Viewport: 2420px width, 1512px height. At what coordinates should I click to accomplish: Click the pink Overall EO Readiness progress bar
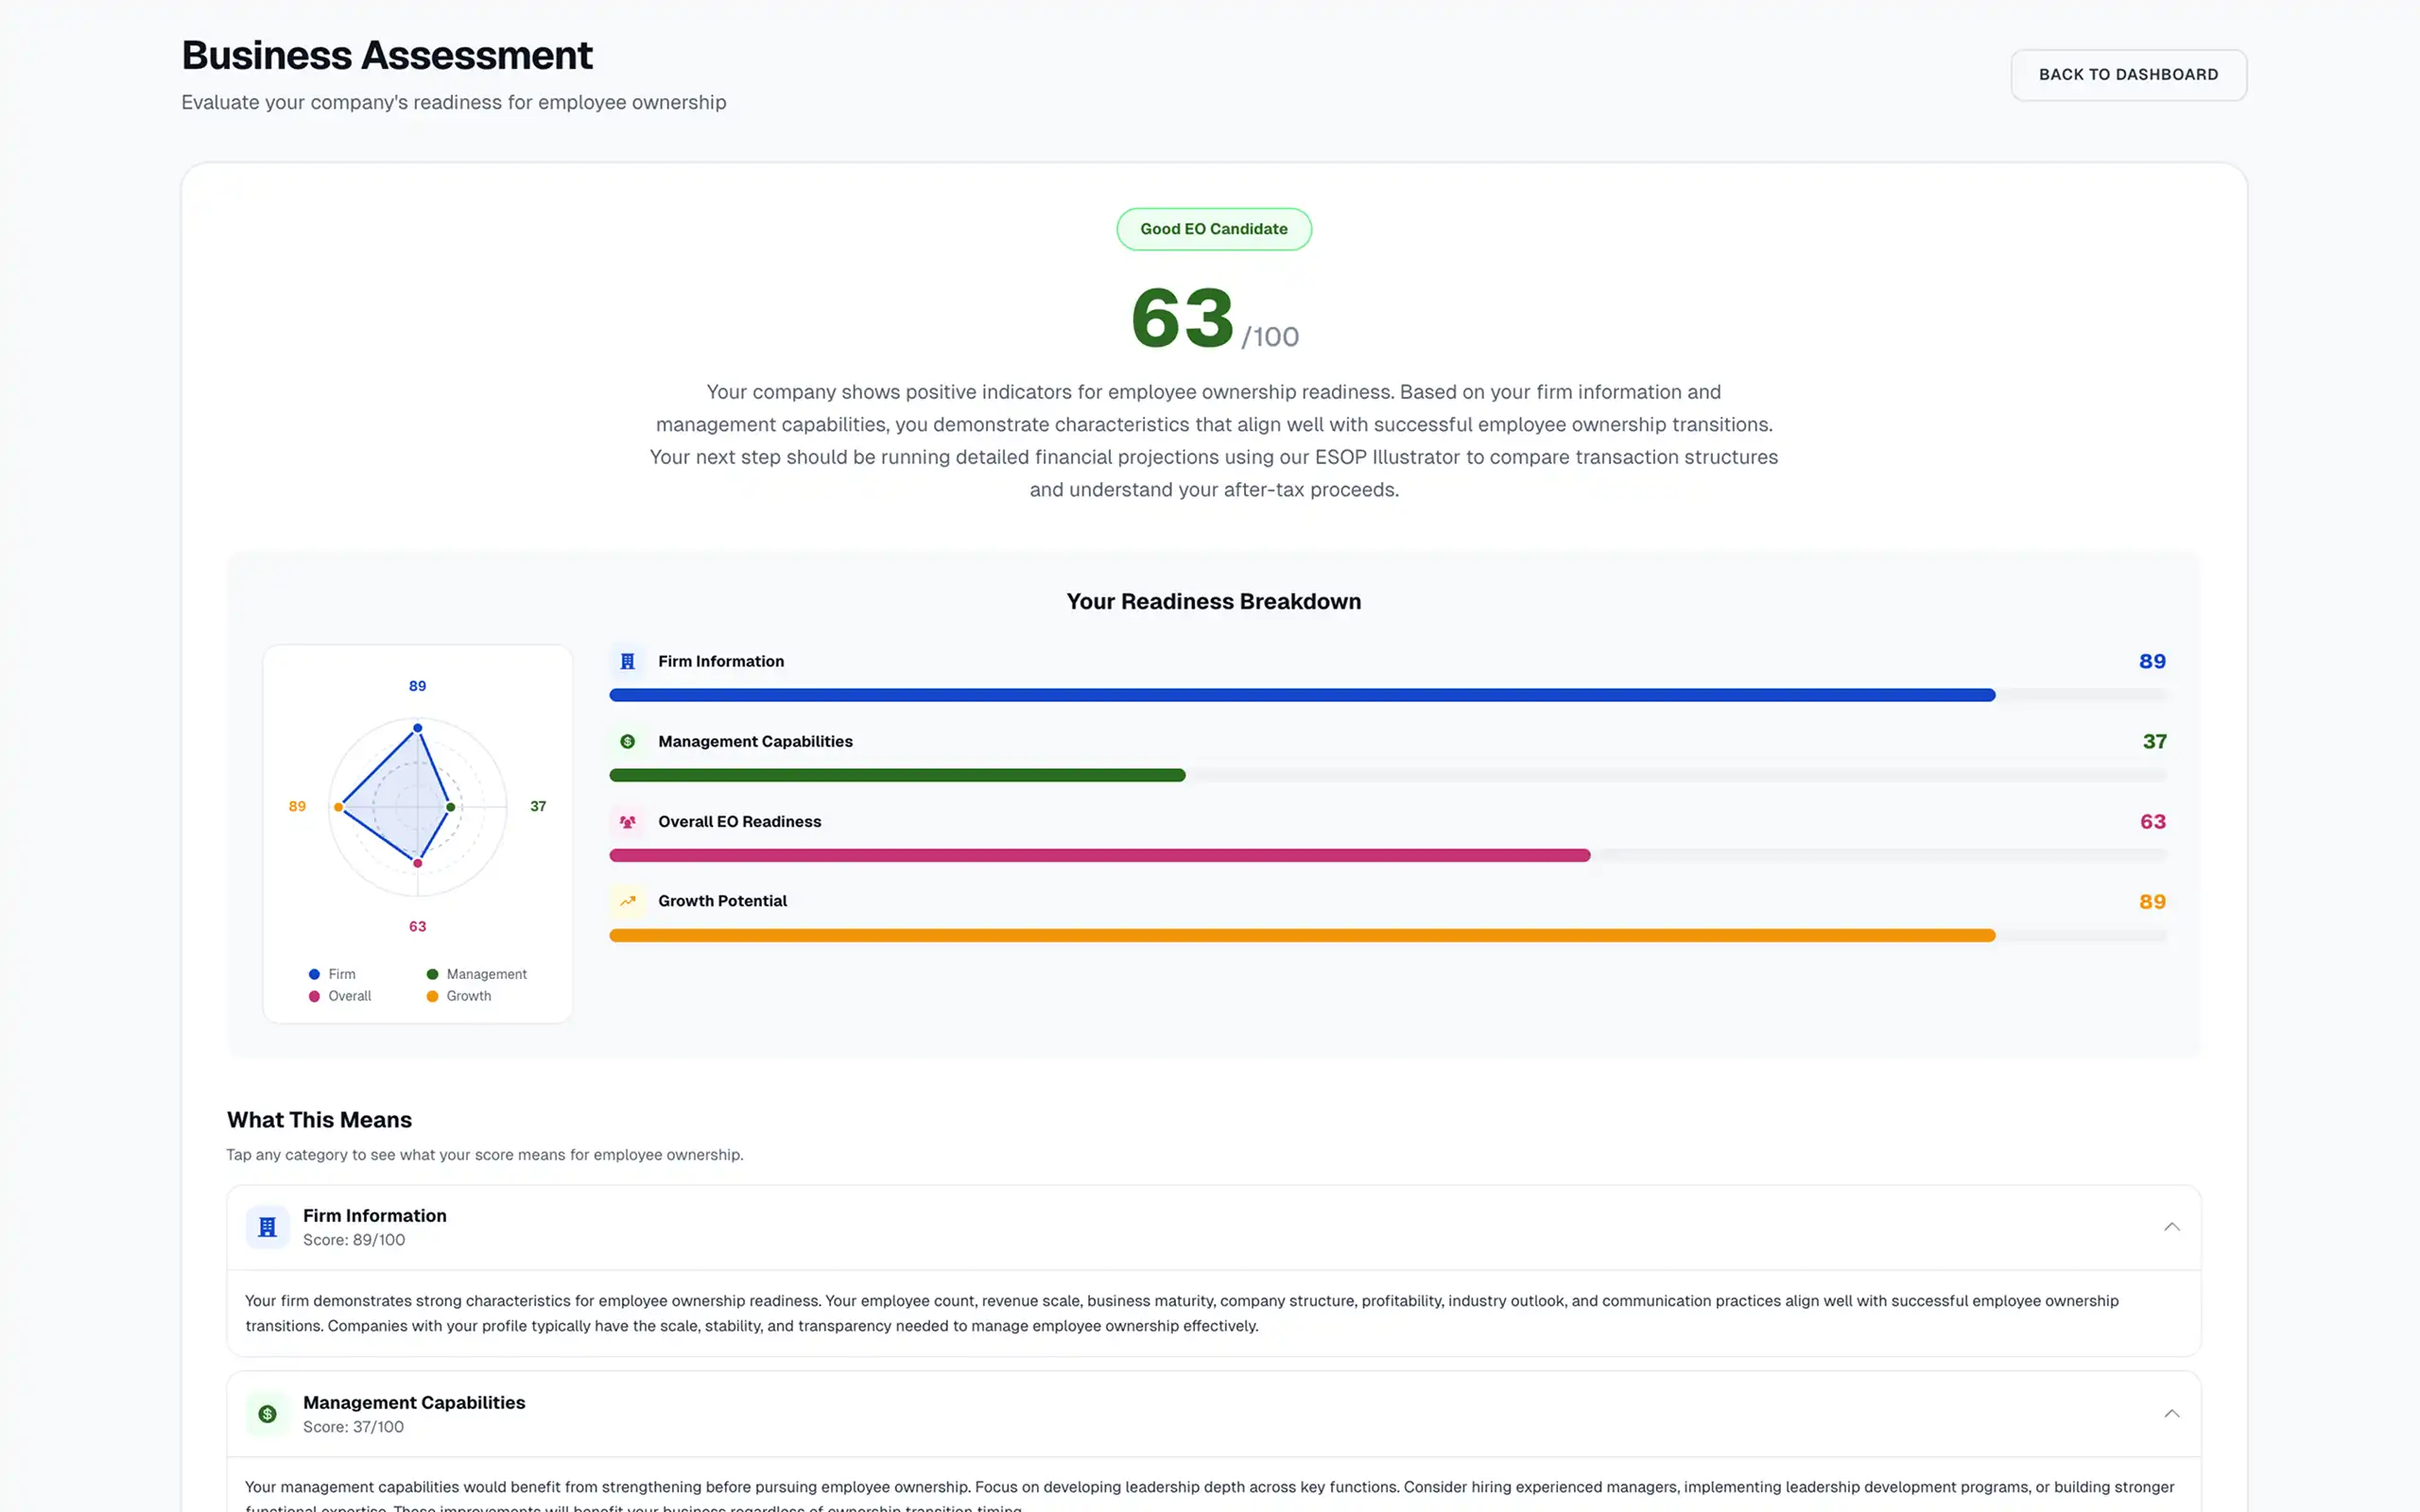tap(1100, 855)
